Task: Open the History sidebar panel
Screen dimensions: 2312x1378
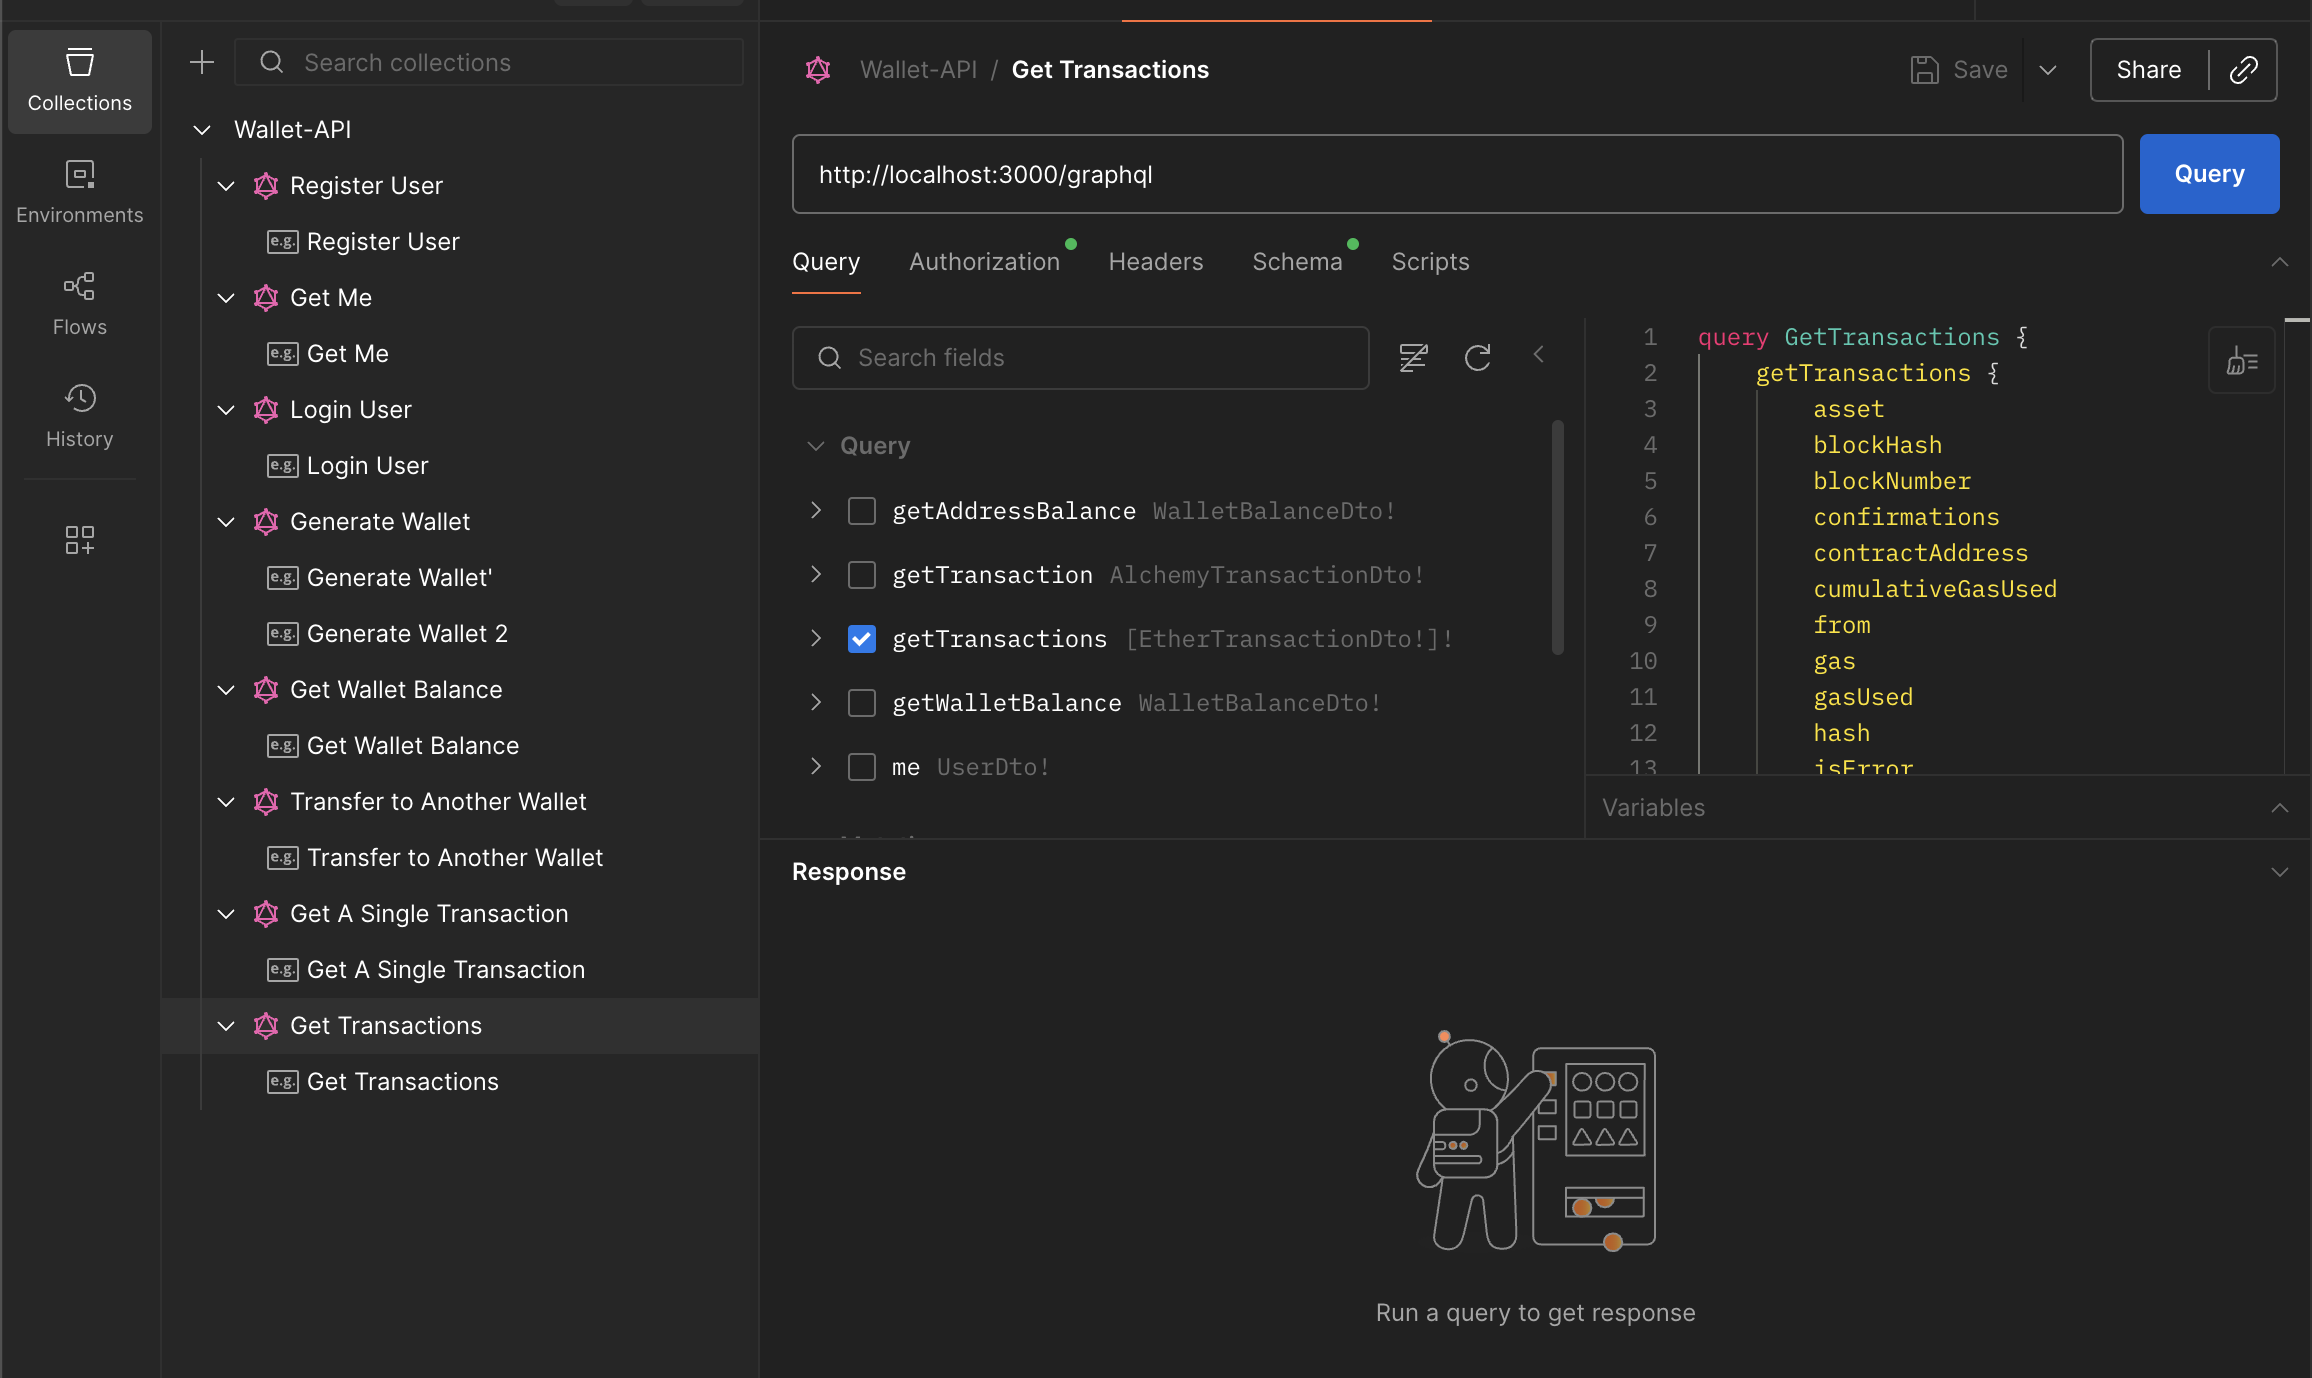Action: click(x=79, y=416)
